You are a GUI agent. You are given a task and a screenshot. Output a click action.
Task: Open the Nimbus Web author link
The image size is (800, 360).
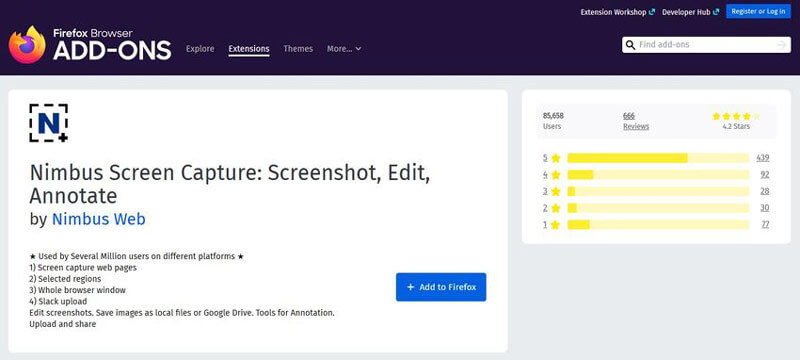98,219
